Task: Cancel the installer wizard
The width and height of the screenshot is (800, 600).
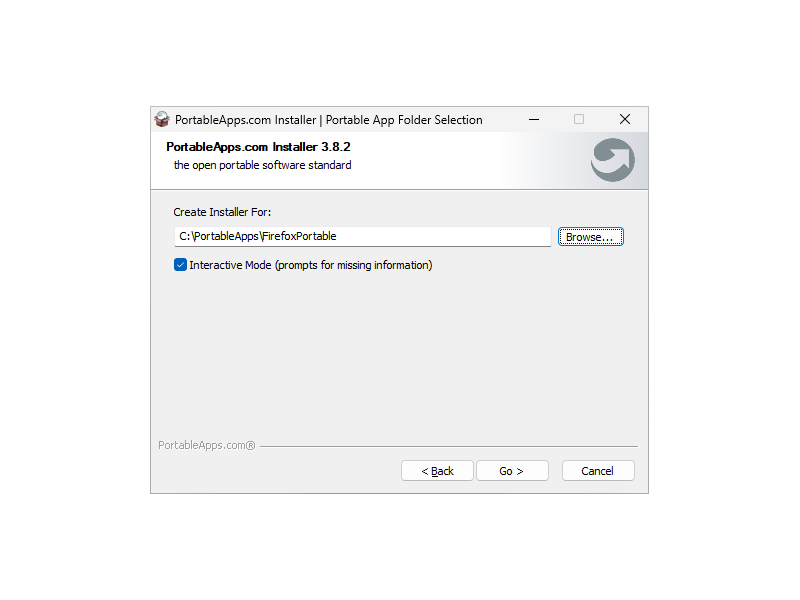Action: pyautogui.click(x=598, y=471)
